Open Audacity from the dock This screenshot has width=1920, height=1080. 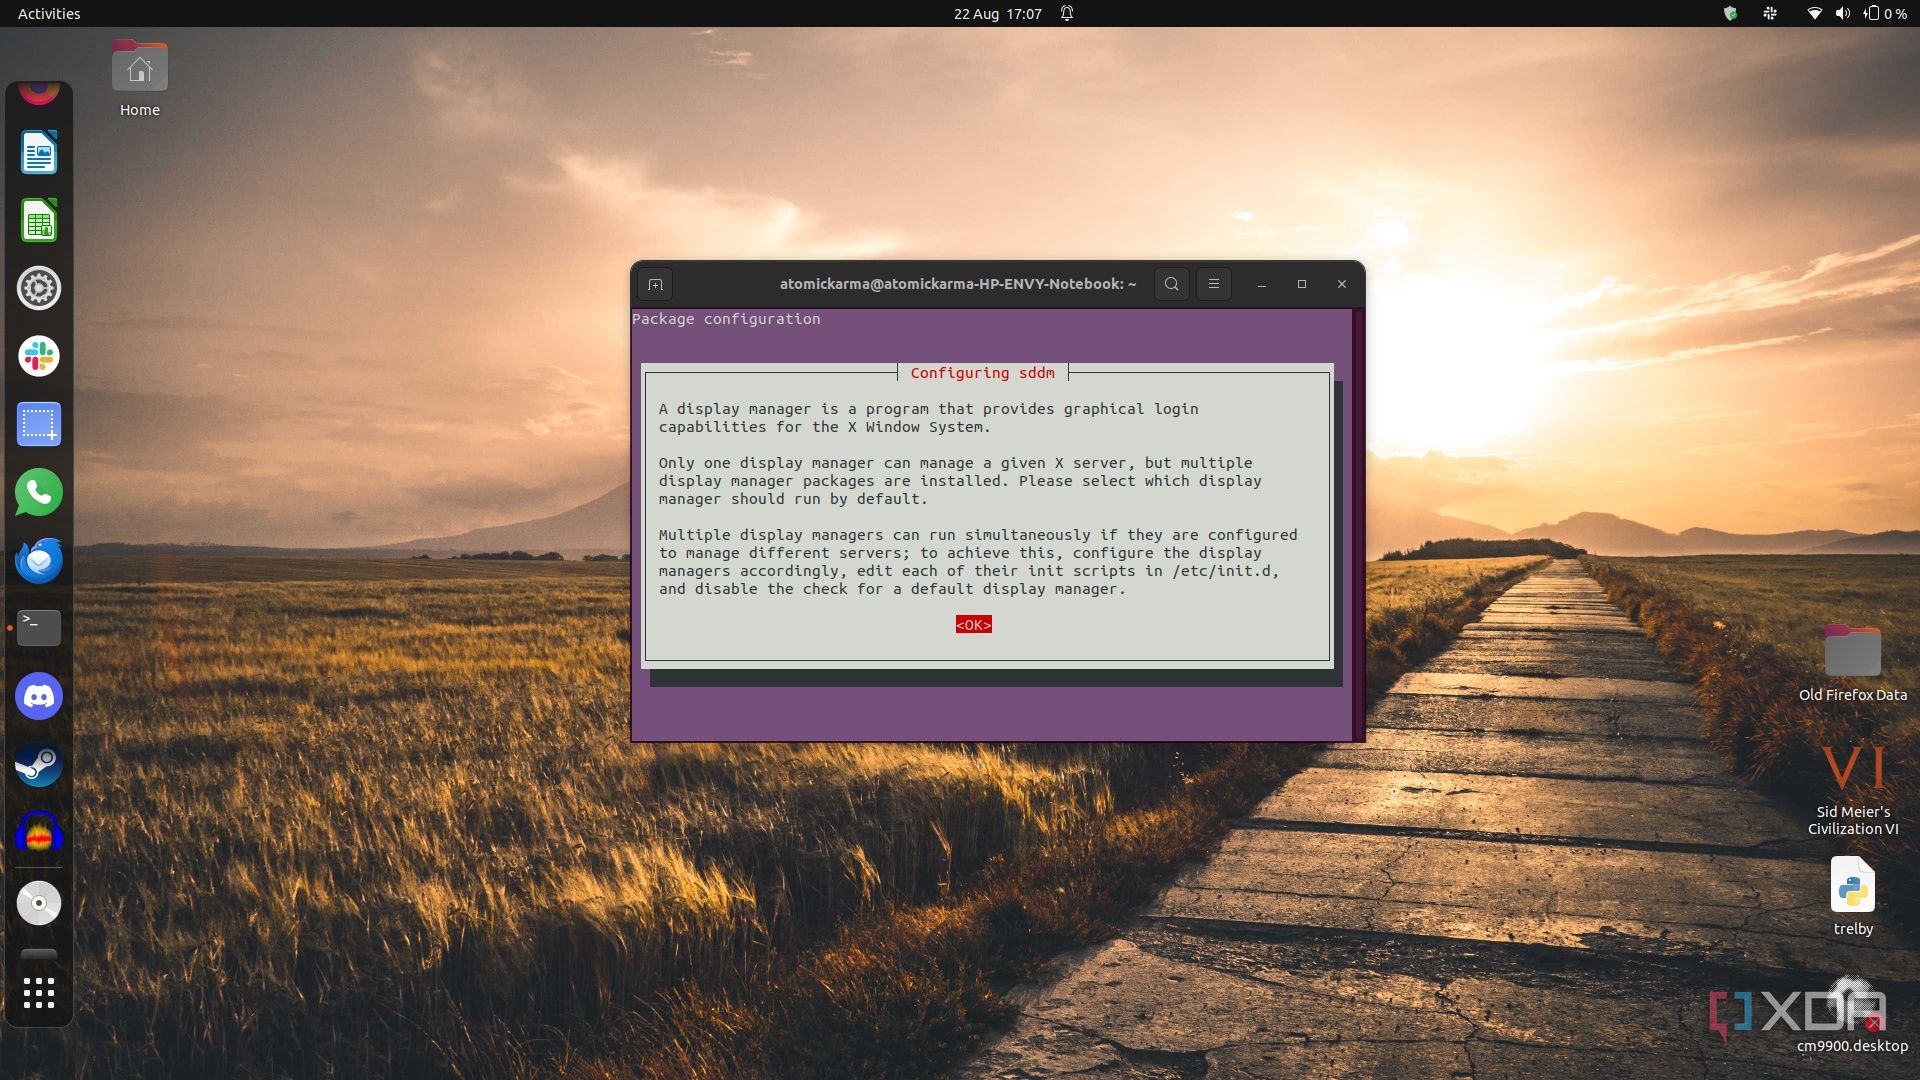[39, 833]
